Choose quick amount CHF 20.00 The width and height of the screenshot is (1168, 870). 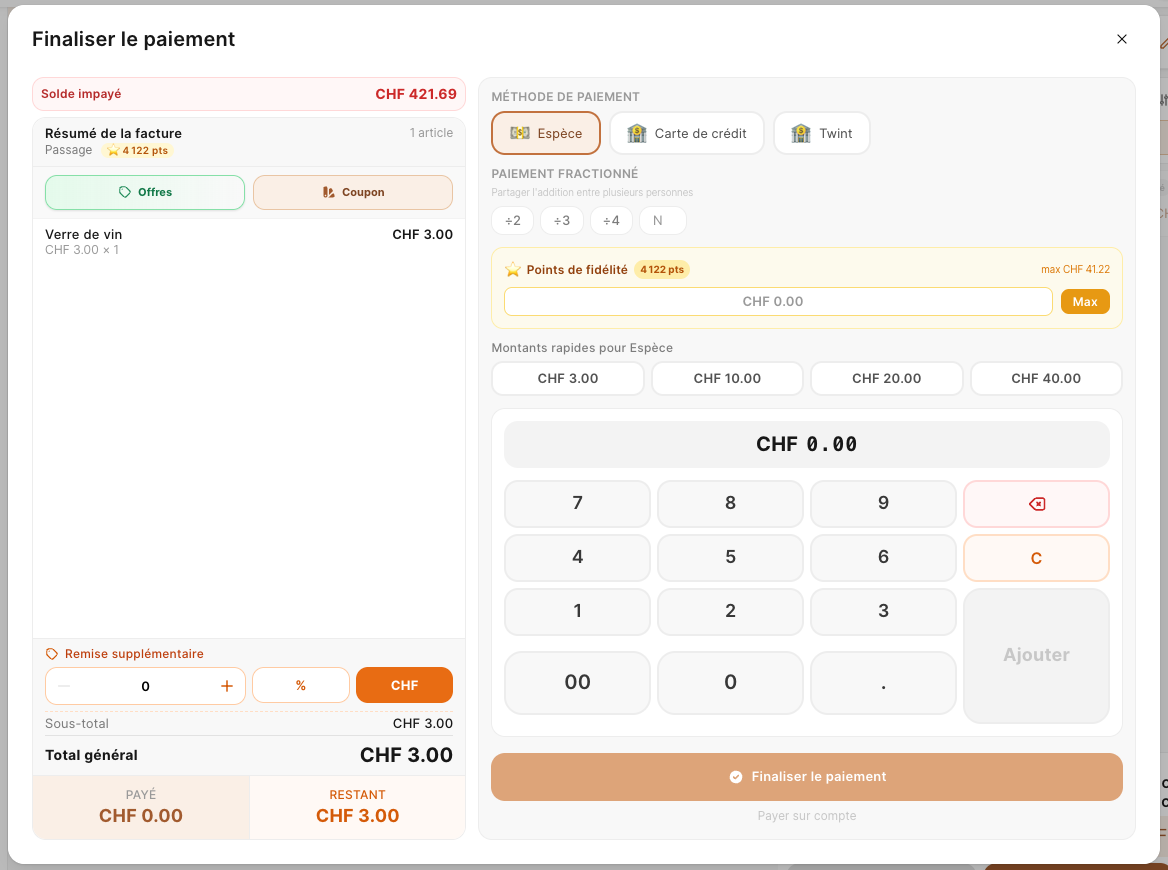pyautogui.click(x=886, y=378)
